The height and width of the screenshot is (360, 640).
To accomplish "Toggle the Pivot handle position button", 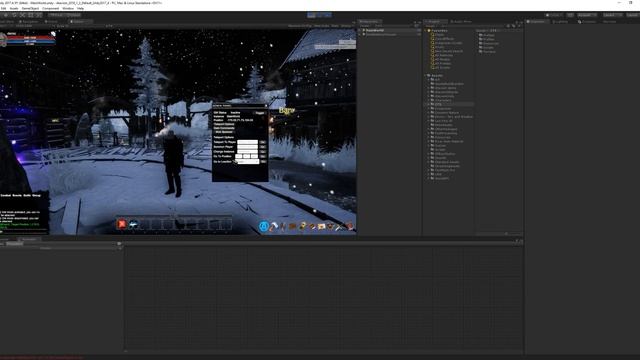I will point(56,15).
